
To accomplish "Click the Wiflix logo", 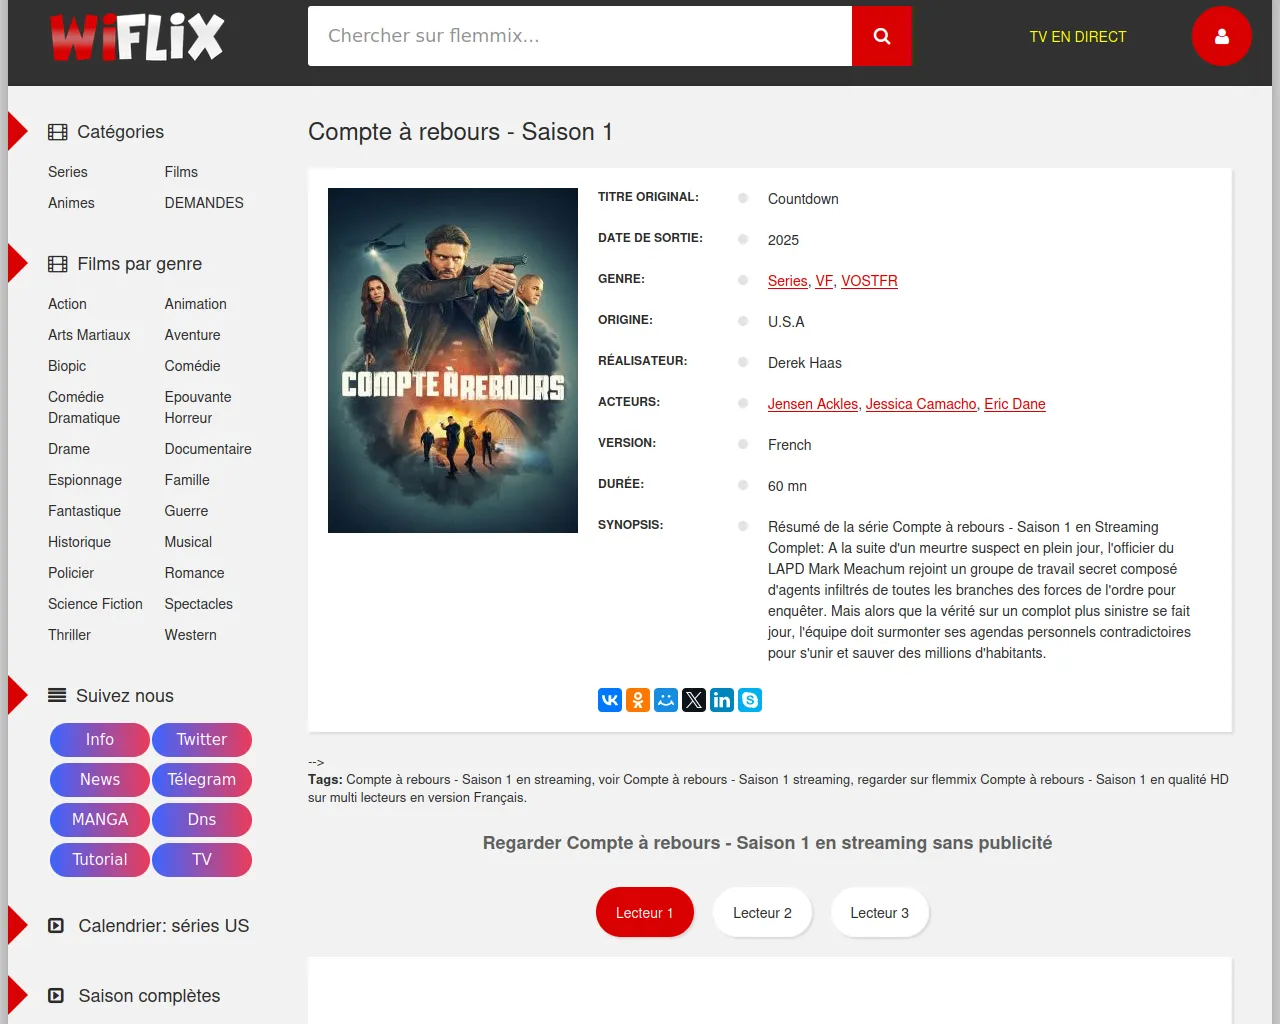I will (x=137, y=38).
